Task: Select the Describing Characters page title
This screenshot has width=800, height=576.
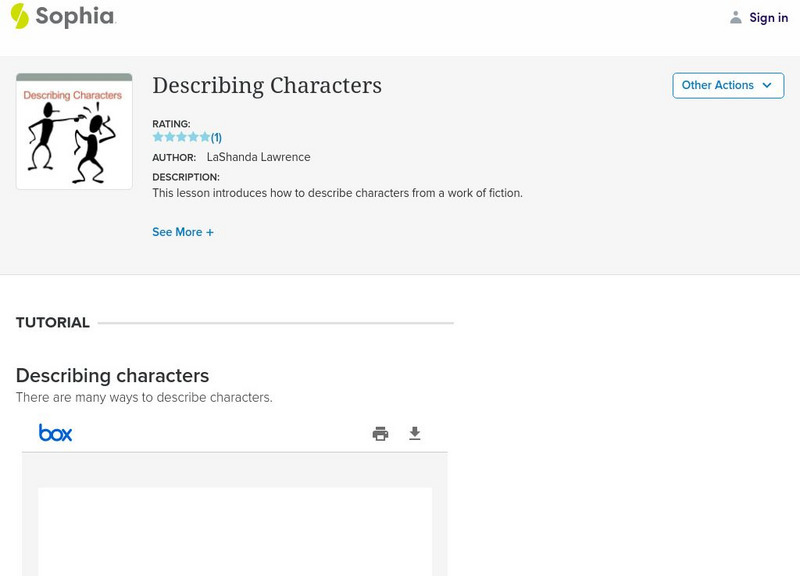Action: [x=267, y=86]
